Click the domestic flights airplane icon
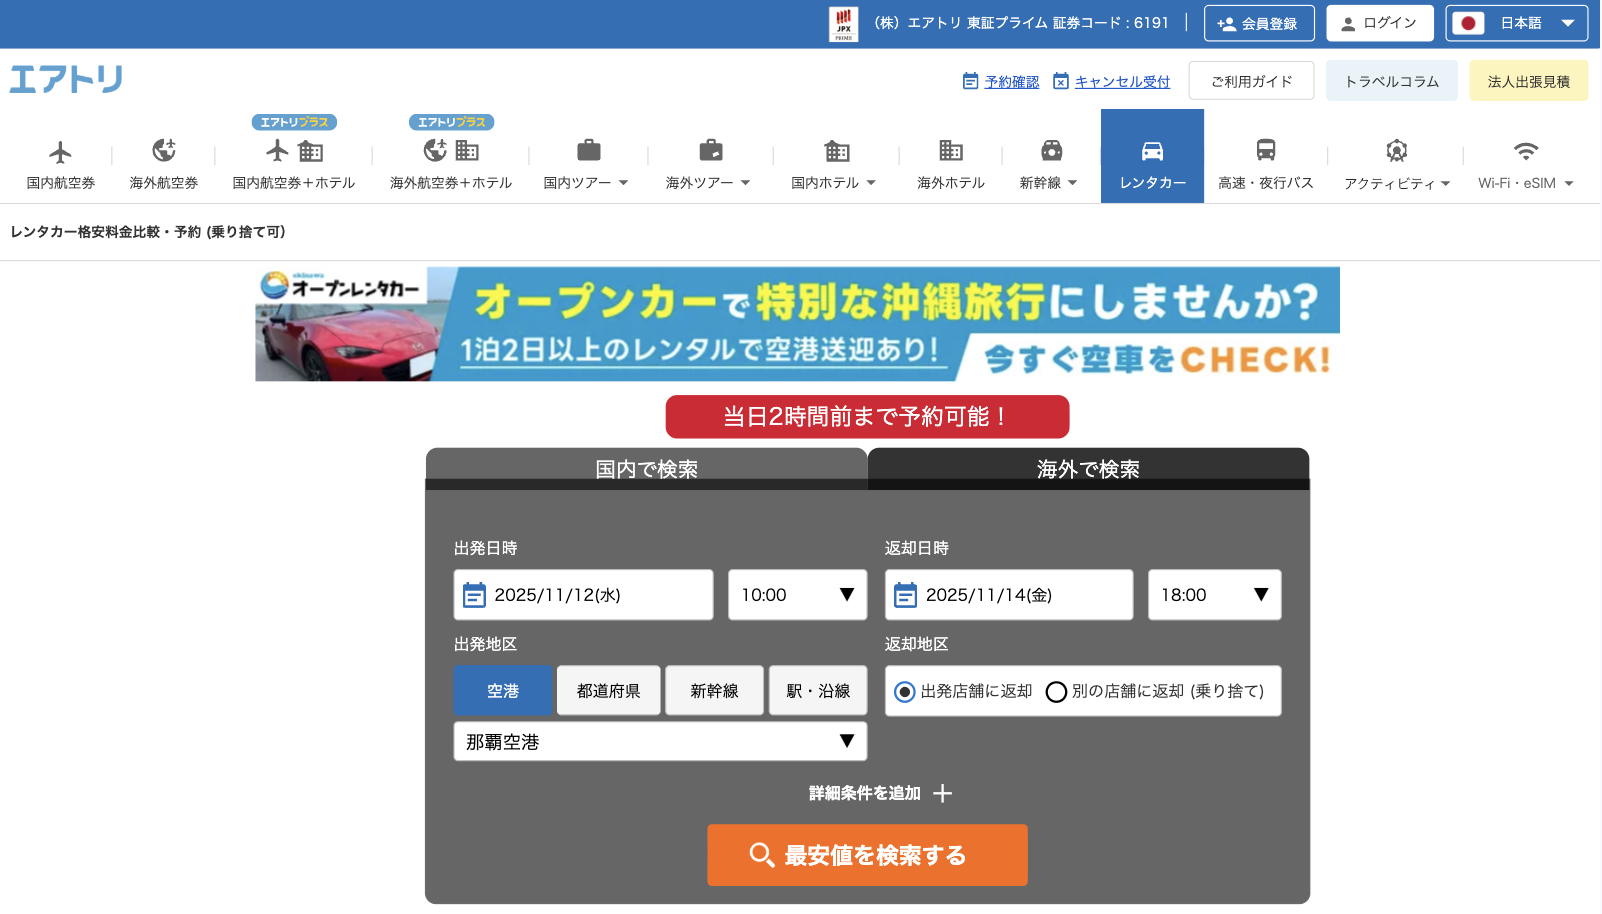 coord(60,152)
